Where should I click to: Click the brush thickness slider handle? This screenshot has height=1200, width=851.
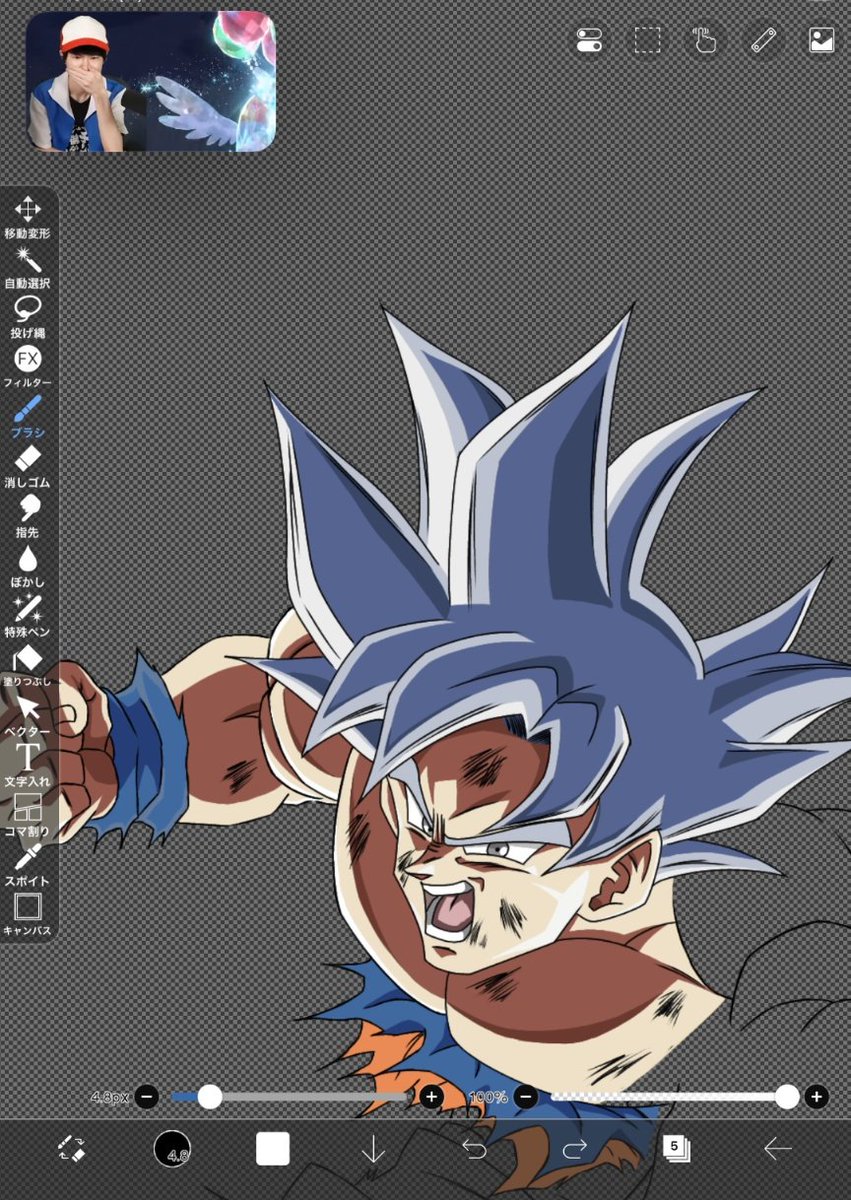[x=210, y=1097]
